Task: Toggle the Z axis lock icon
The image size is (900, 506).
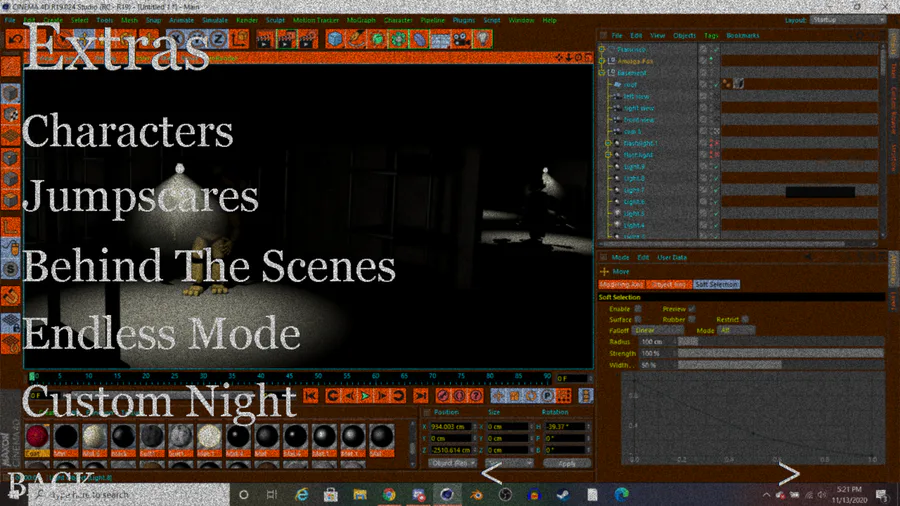Action: pyautogui.click(x=218, y=39)
